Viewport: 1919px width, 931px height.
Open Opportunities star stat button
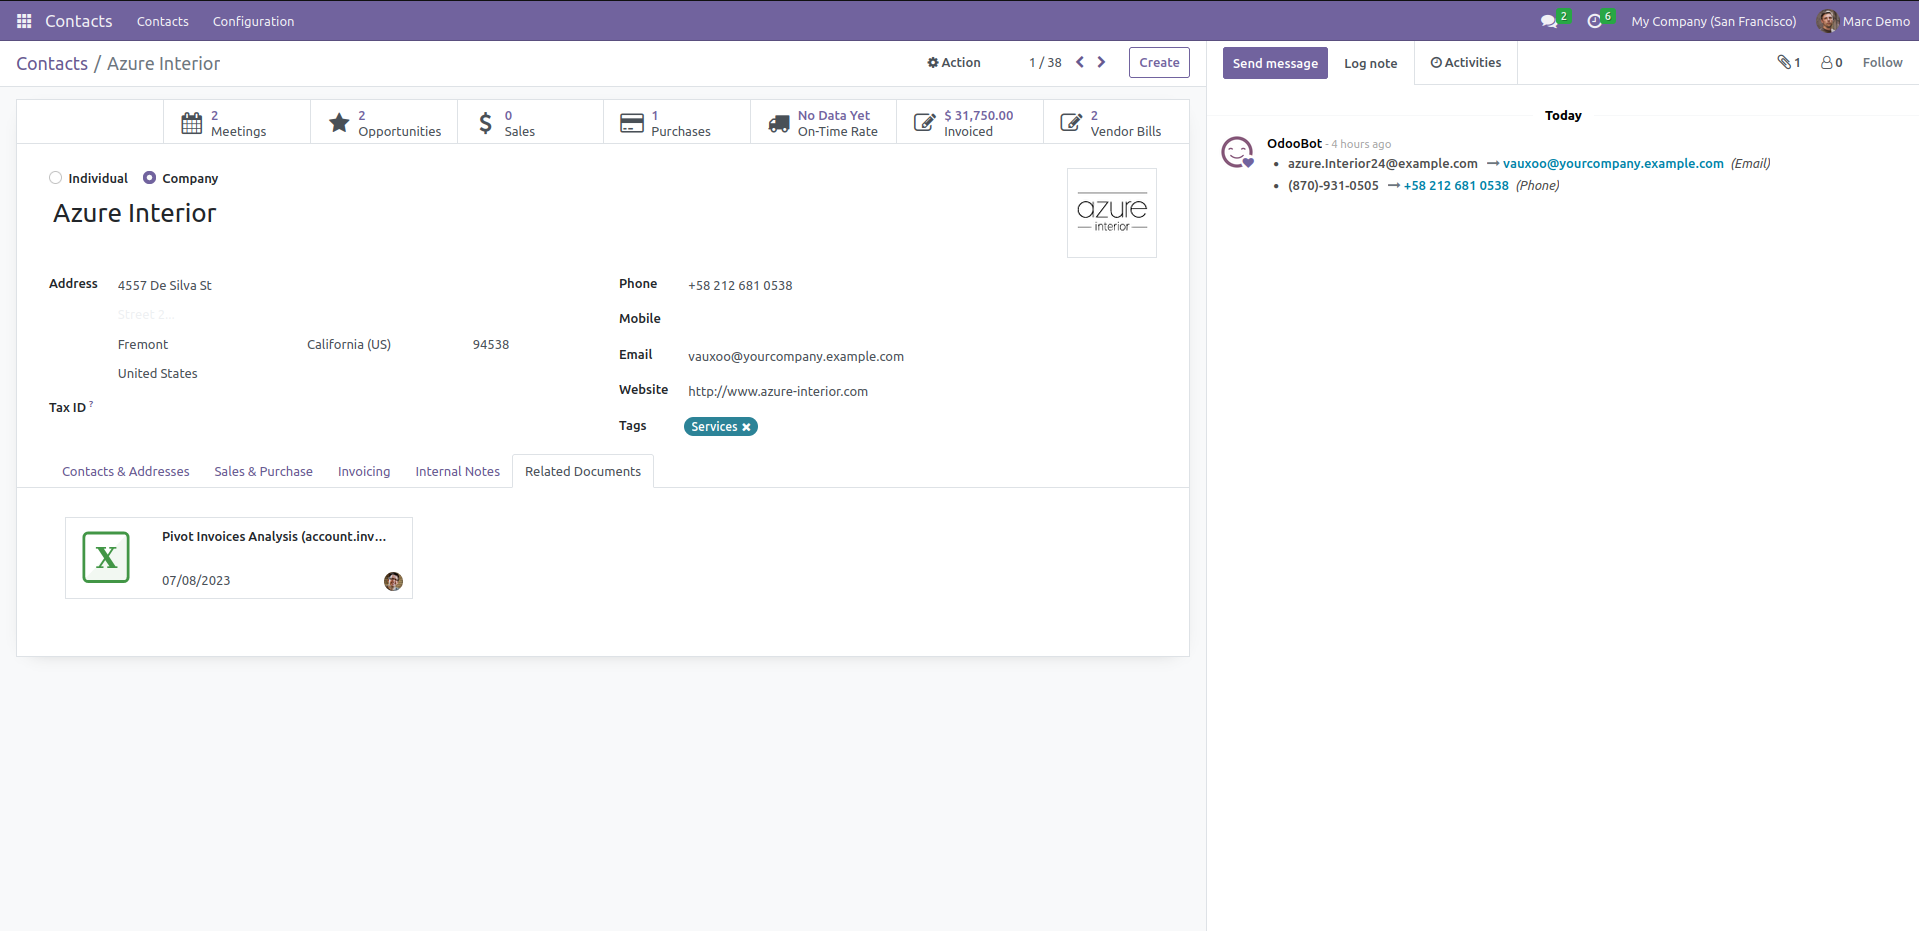pyautogui.click(x=384, y=123)
